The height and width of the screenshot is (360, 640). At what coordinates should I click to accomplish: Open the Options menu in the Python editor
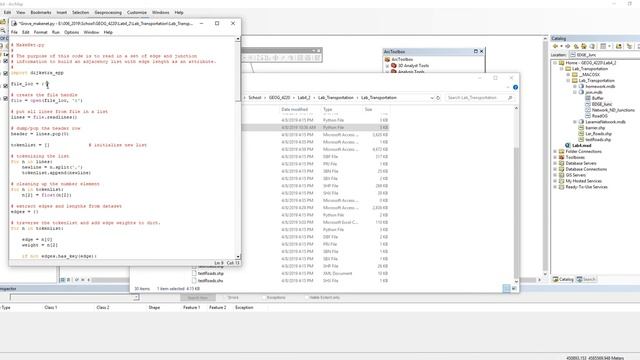tap(71, 32)
